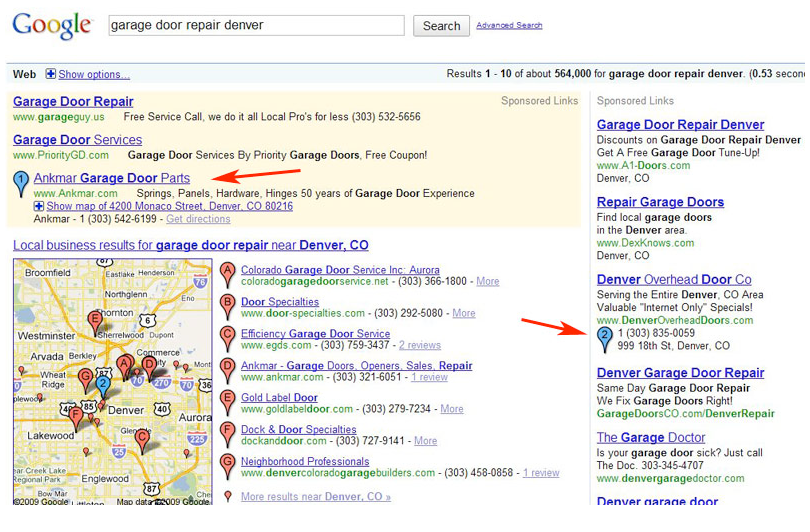Open Garage Door Services sponsored ad

(77, 139)
